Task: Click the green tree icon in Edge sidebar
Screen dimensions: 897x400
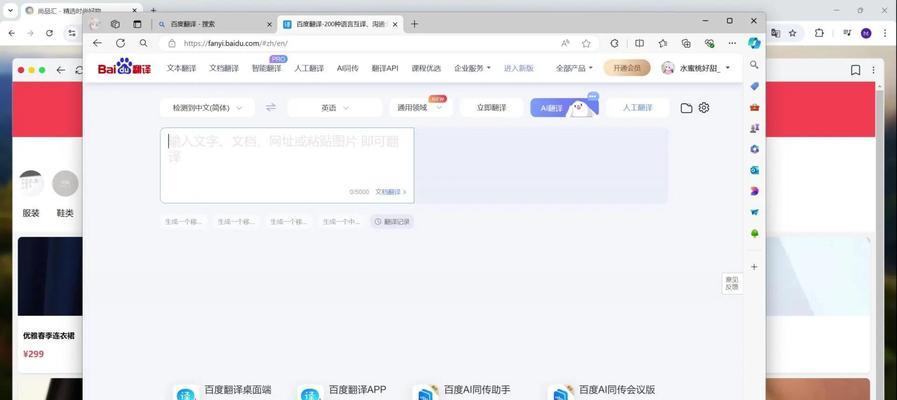Action: (x=754, y=233)
